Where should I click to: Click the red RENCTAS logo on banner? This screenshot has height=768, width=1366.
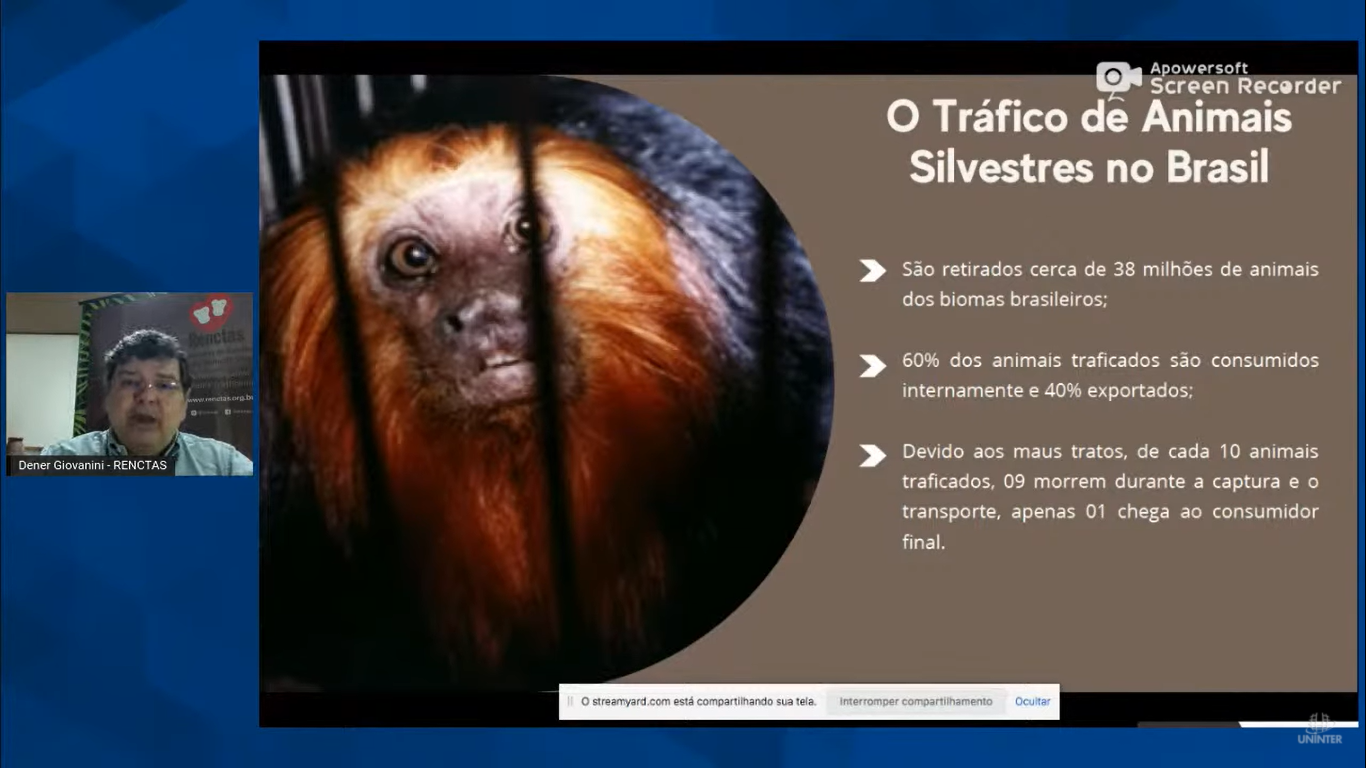click(210, 312)
